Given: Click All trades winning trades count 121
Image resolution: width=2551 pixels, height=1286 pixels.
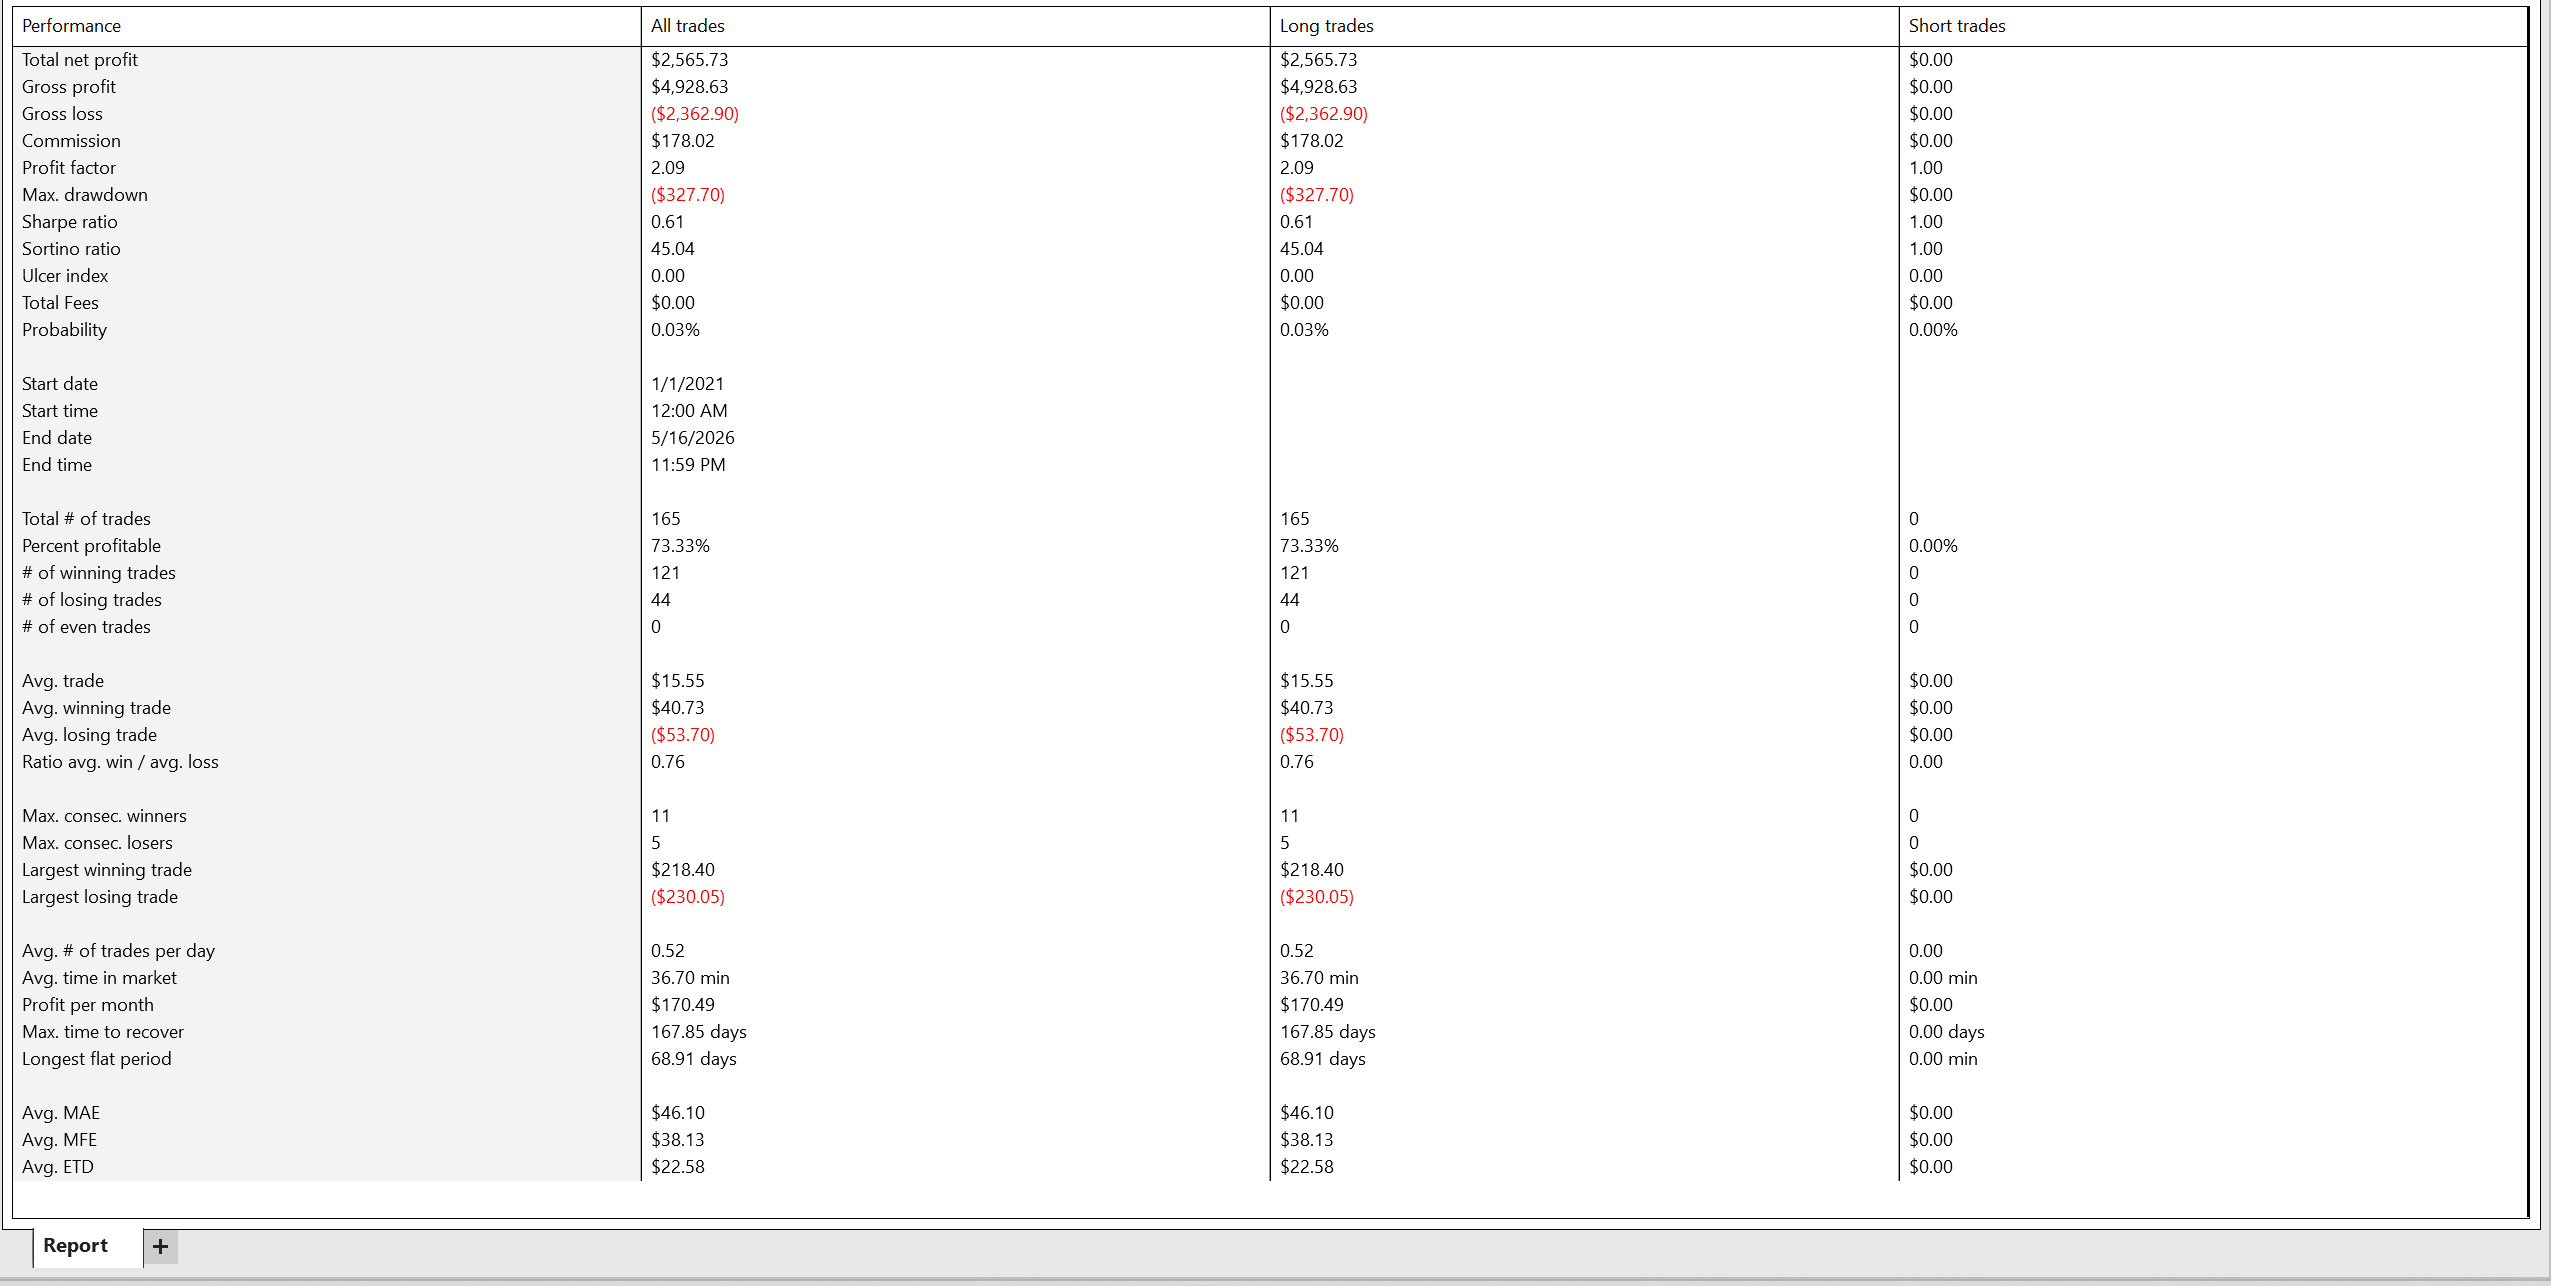Looking at the screenshot, I should tap(665, 573).
